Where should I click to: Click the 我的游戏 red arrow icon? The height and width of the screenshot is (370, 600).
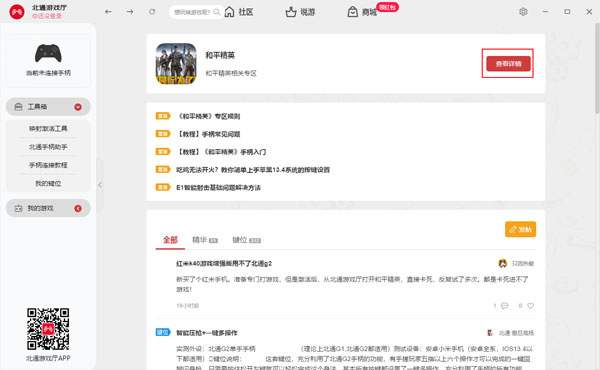point(78,209)
